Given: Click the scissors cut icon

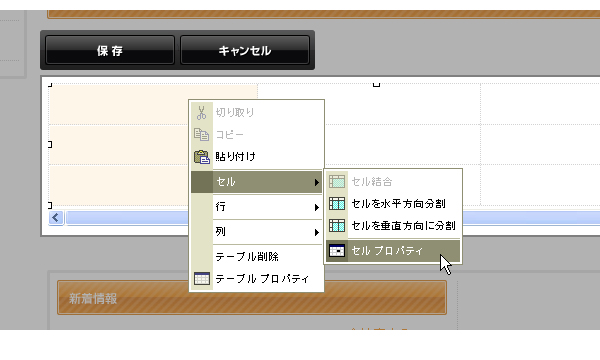Looking at the screenshot, I should click(x=201, y=112).
